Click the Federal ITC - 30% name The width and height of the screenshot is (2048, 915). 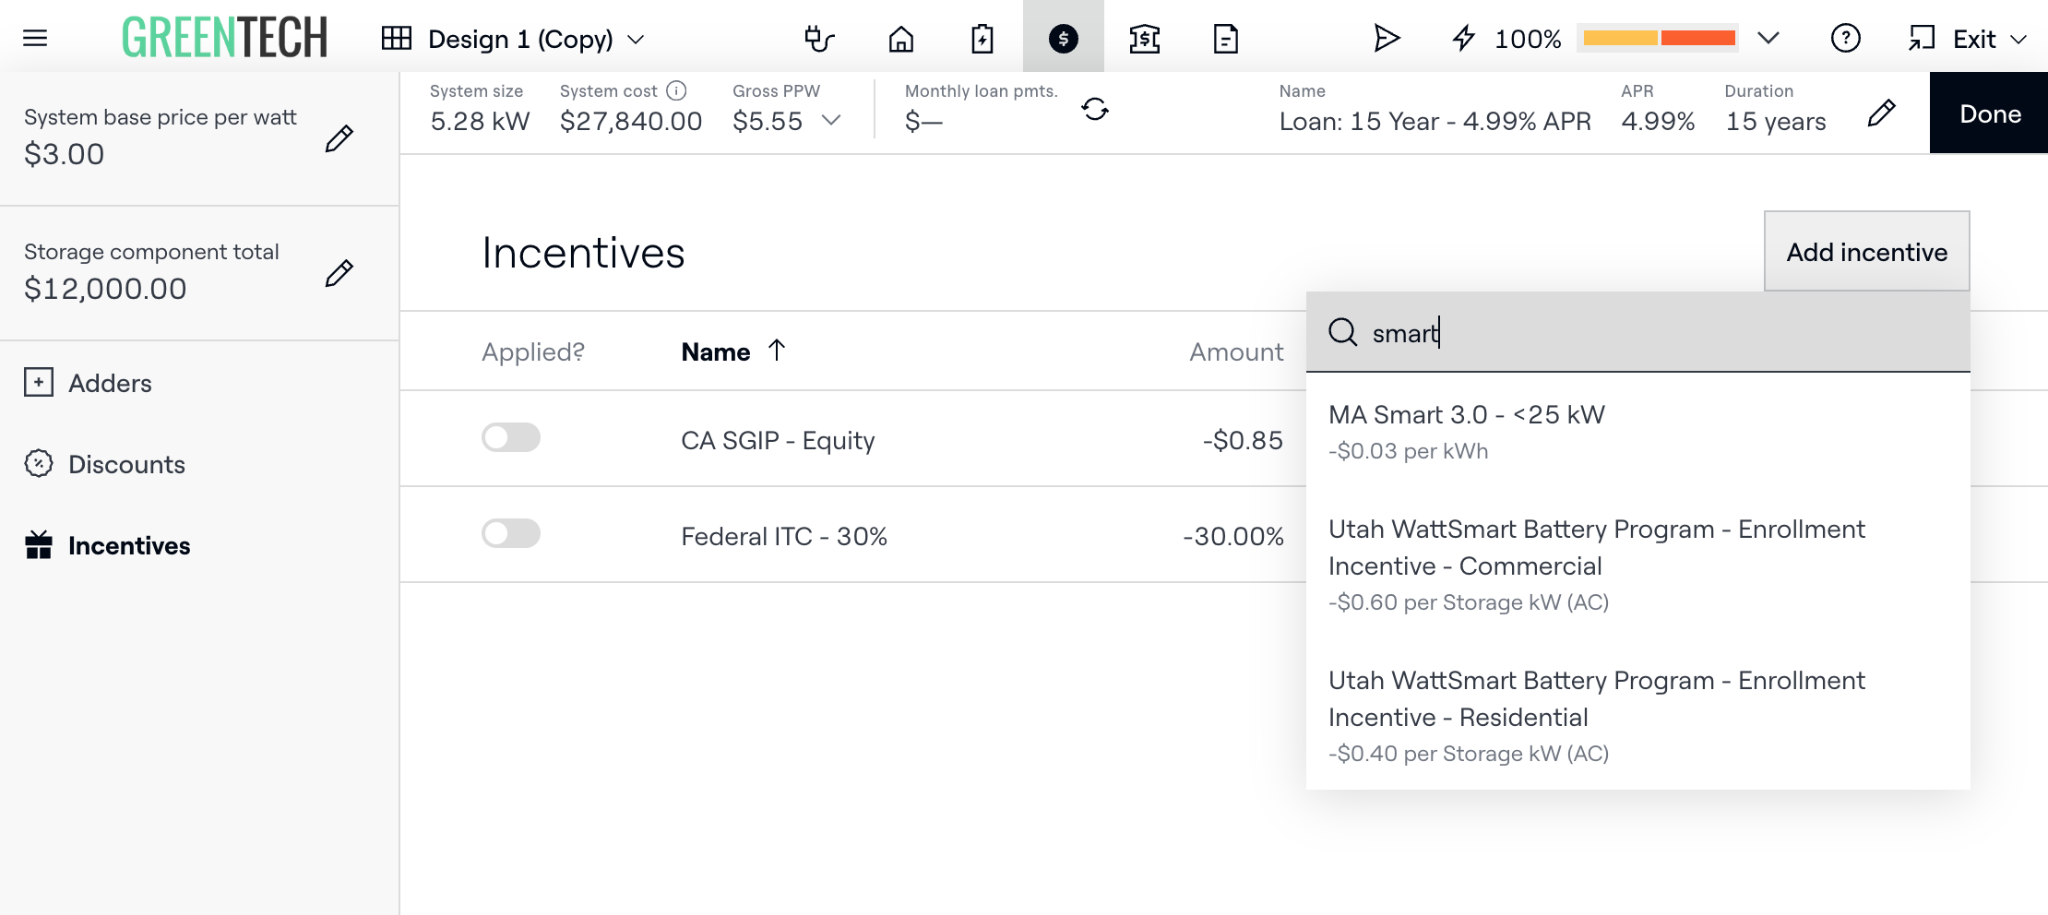pos(784,536)
